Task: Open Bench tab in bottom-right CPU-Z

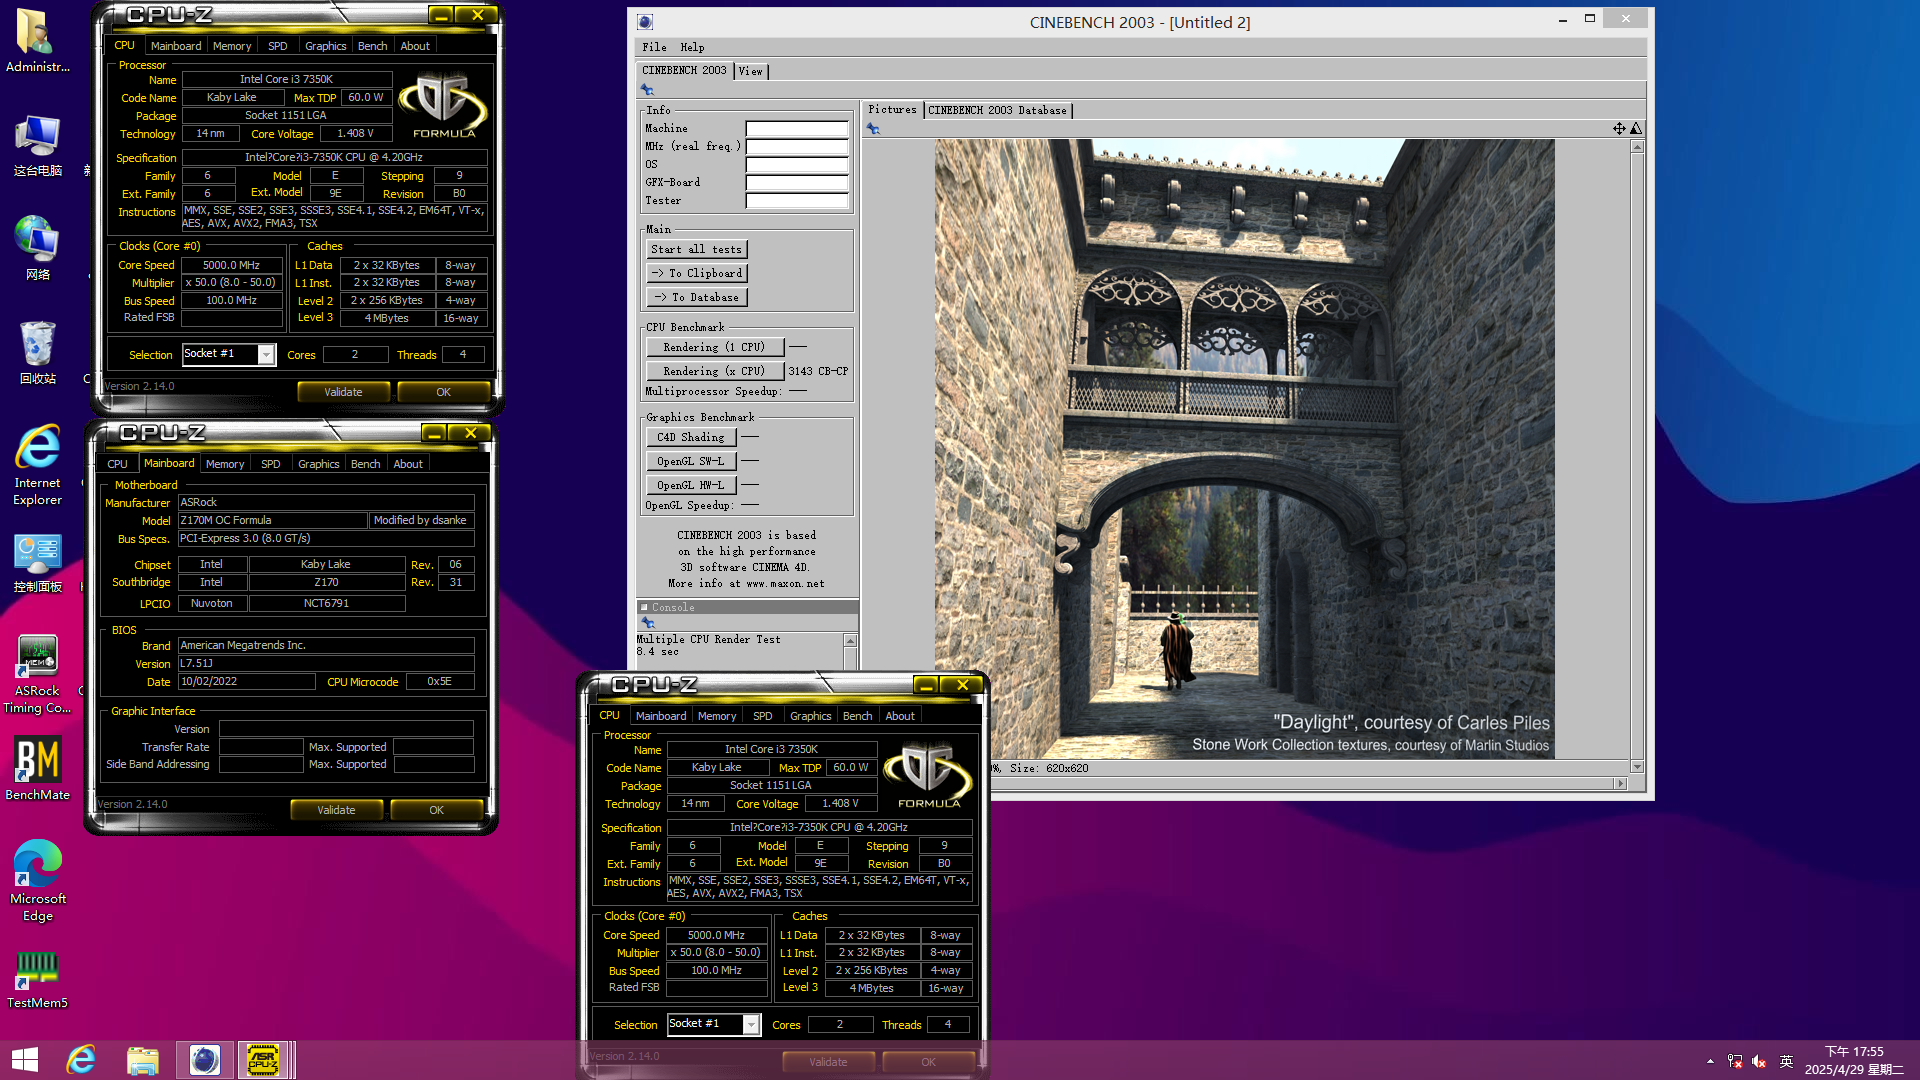Action: pyautogui.click(x=857, y=716)
